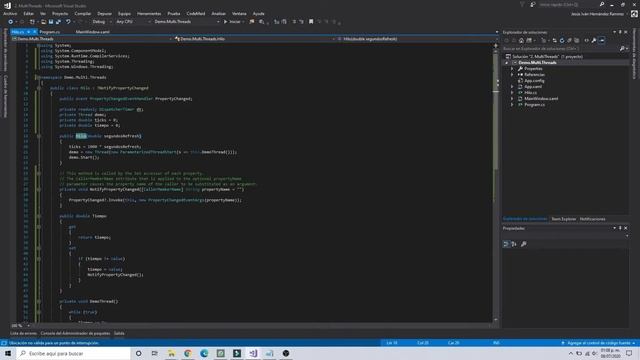Select MainWindow.xaml in Solution Explorer

(x=541, y=98)
